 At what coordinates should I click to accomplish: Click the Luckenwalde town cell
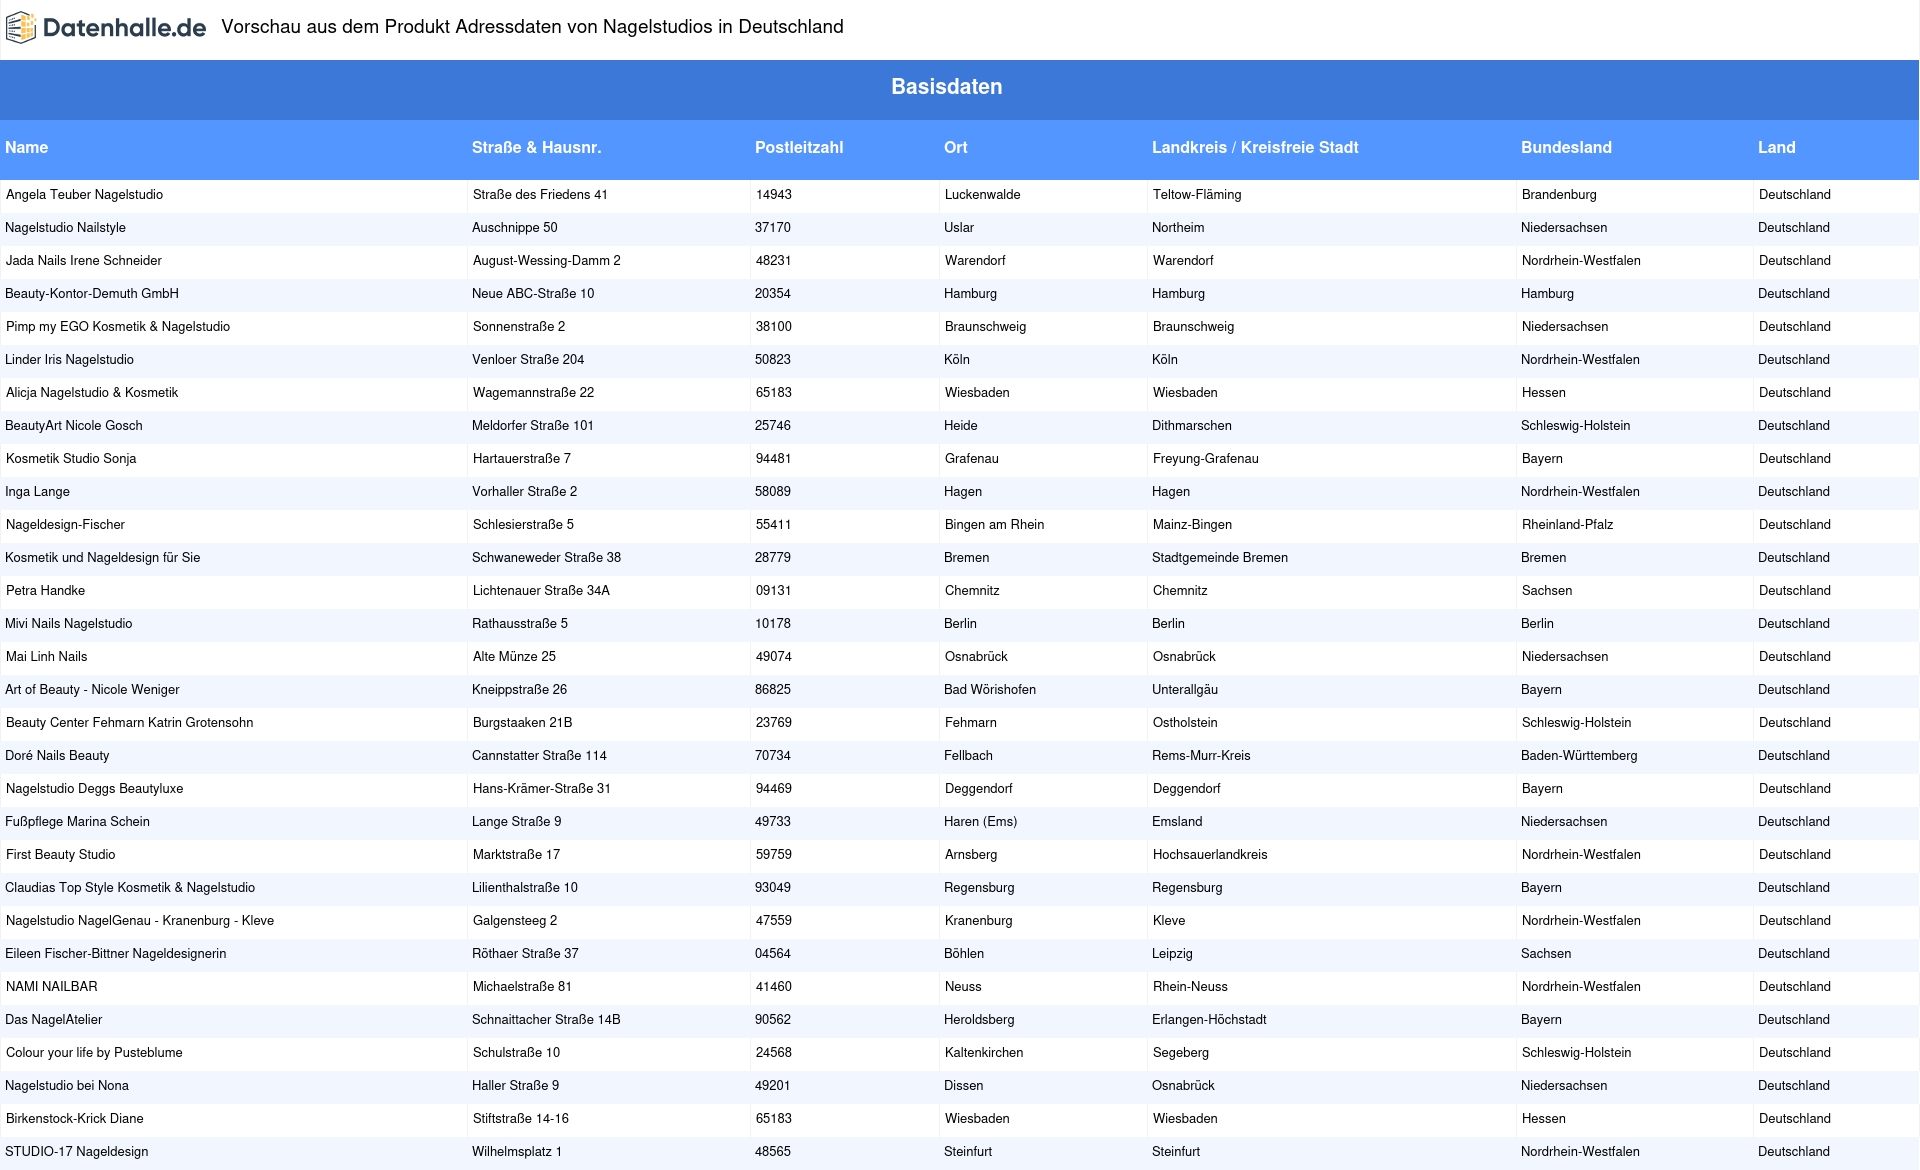pyautogui.click(x=983, y=195)
